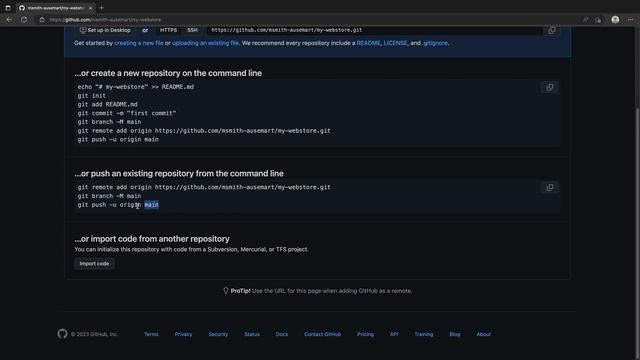
Task: Copy the create new repository commands
Action: pyautogui.click(x=550, y=87)
